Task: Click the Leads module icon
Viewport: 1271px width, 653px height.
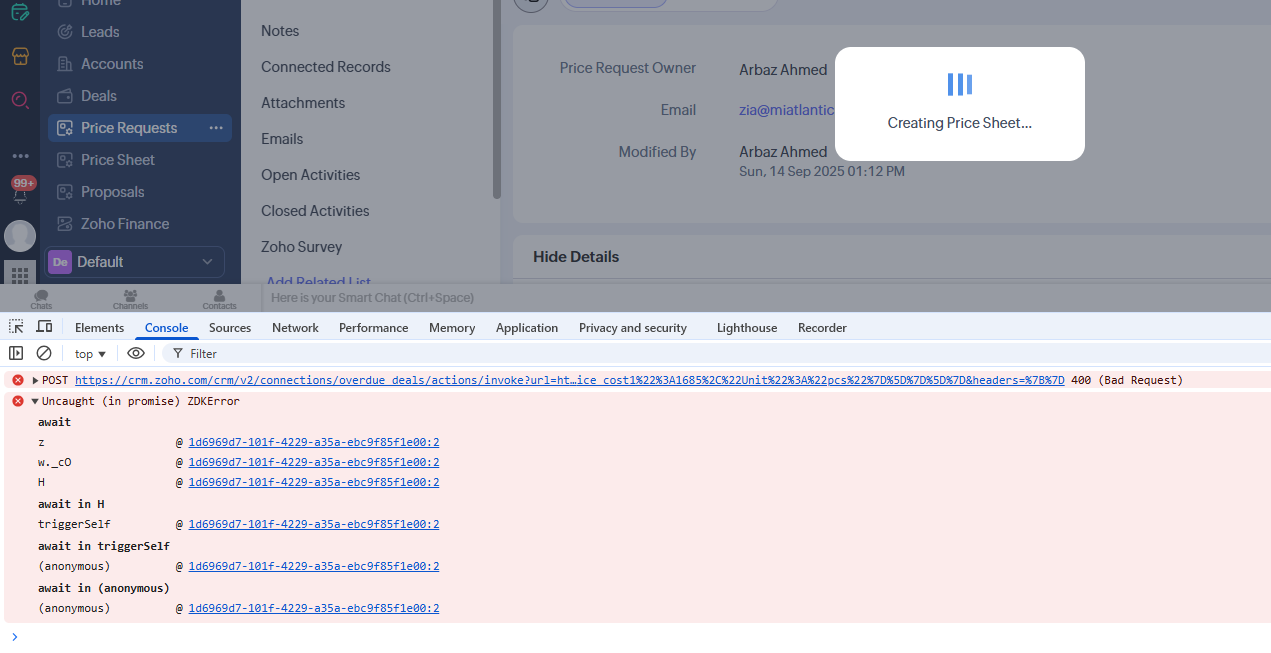Action: click(x=64, y=32)
